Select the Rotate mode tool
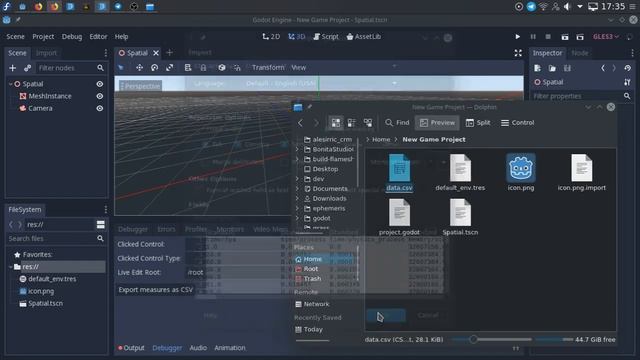This screenshot has height=360, width=640. click(154, 68)
